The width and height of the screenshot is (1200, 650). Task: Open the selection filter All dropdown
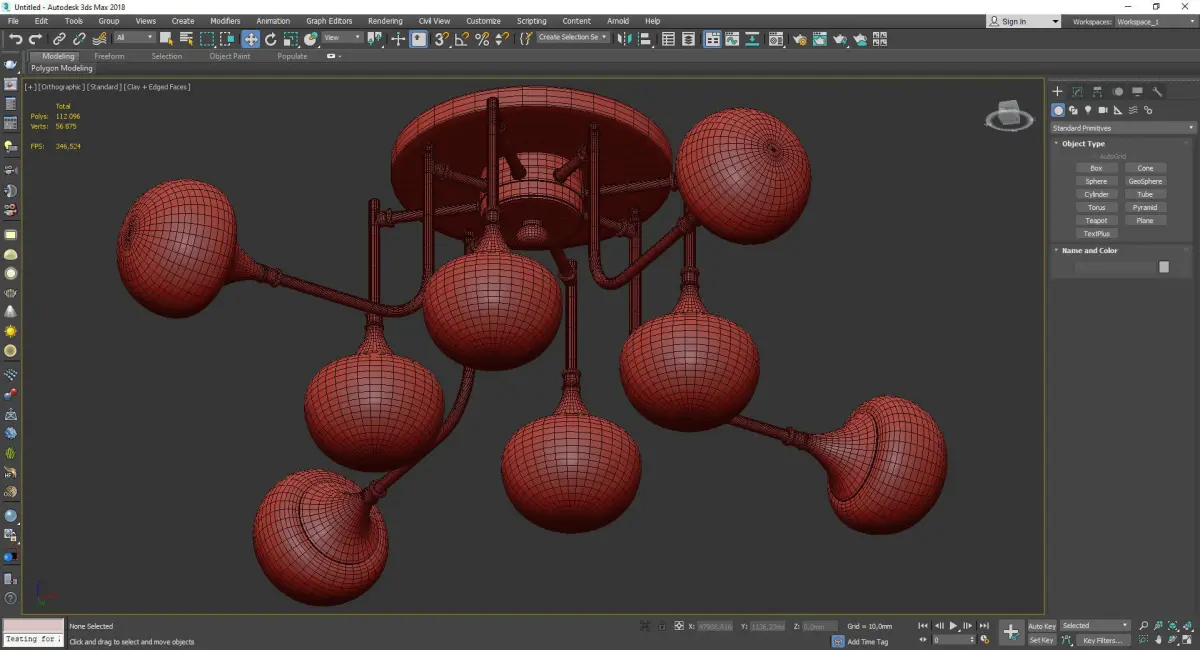pos(134,38)
